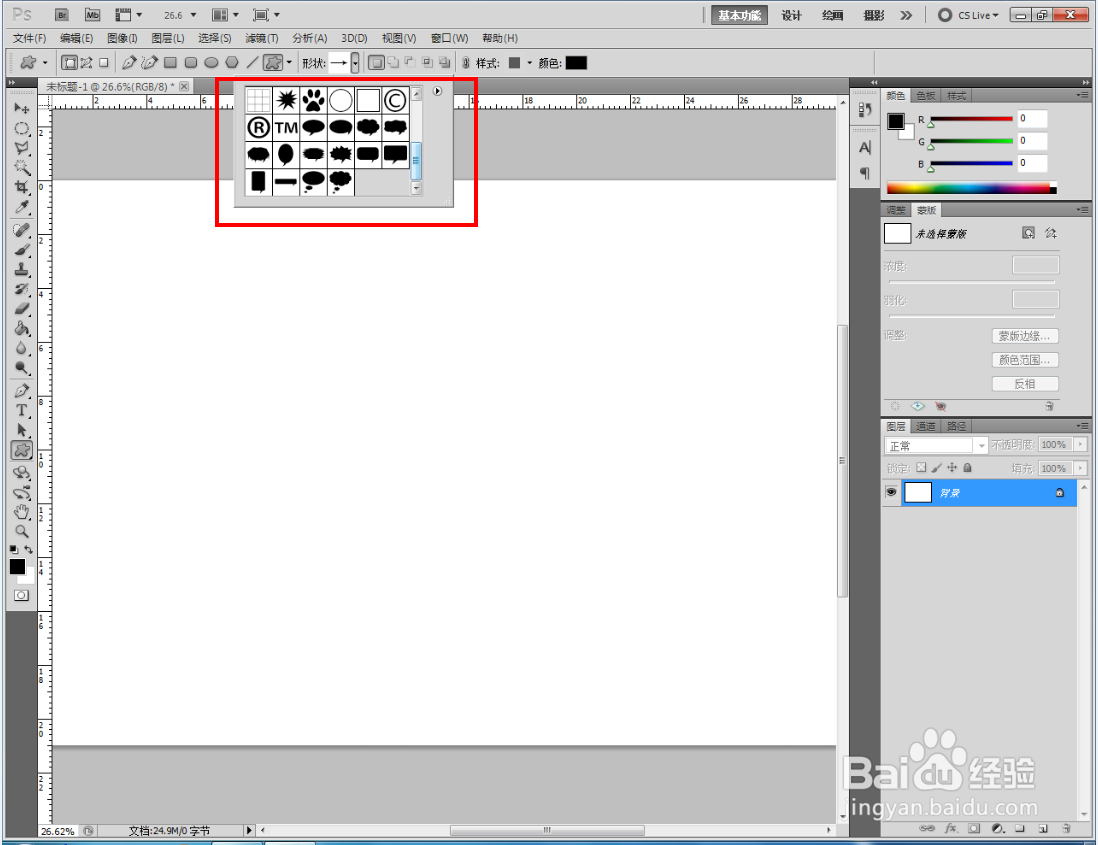
Task: Click the 蒙版边缘... button
Action: 1024,337
